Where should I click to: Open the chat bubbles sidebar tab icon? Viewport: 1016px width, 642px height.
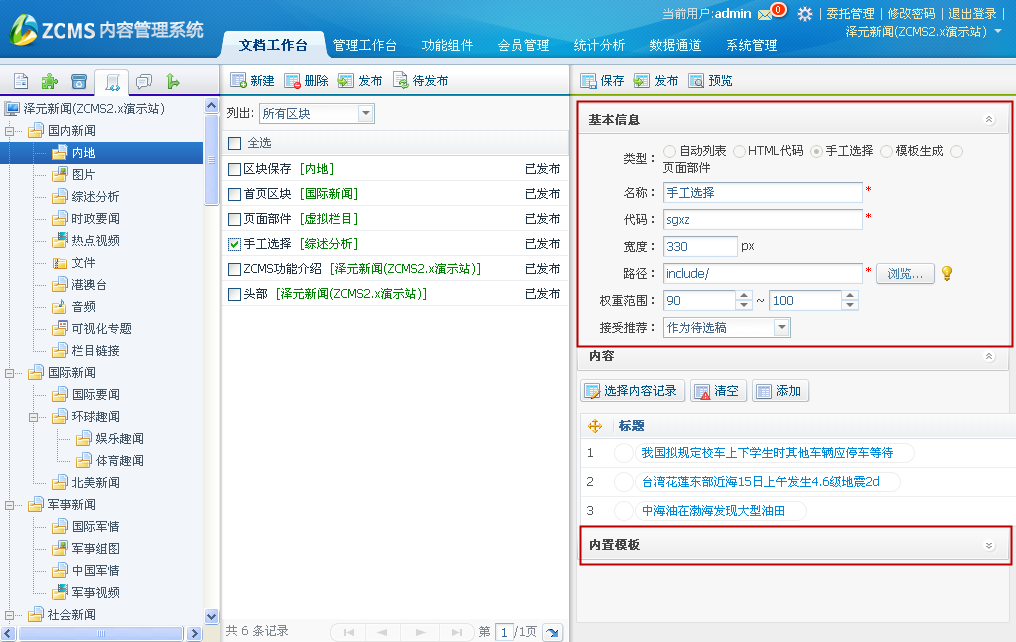(x=143, y=81)
